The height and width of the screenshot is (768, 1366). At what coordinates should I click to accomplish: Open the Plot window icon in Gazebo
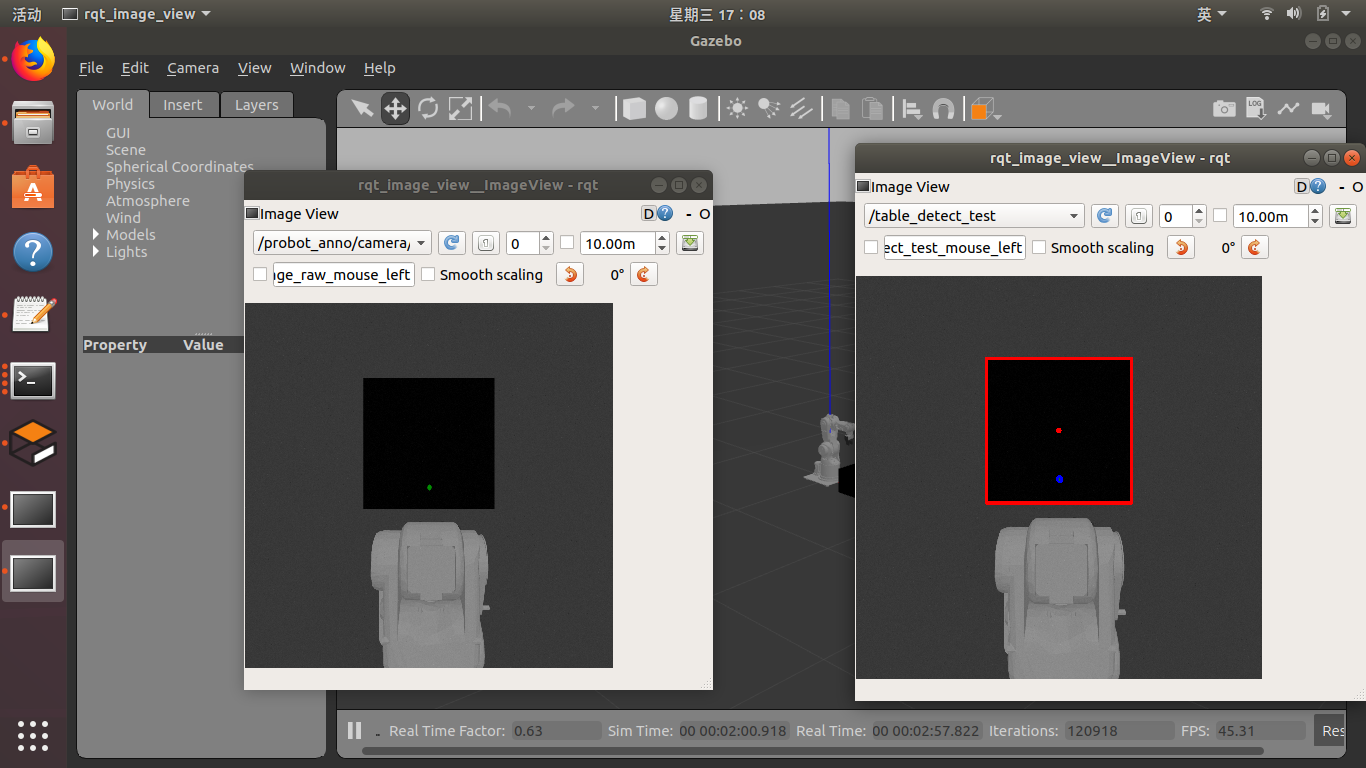(x=1288, y=108)
